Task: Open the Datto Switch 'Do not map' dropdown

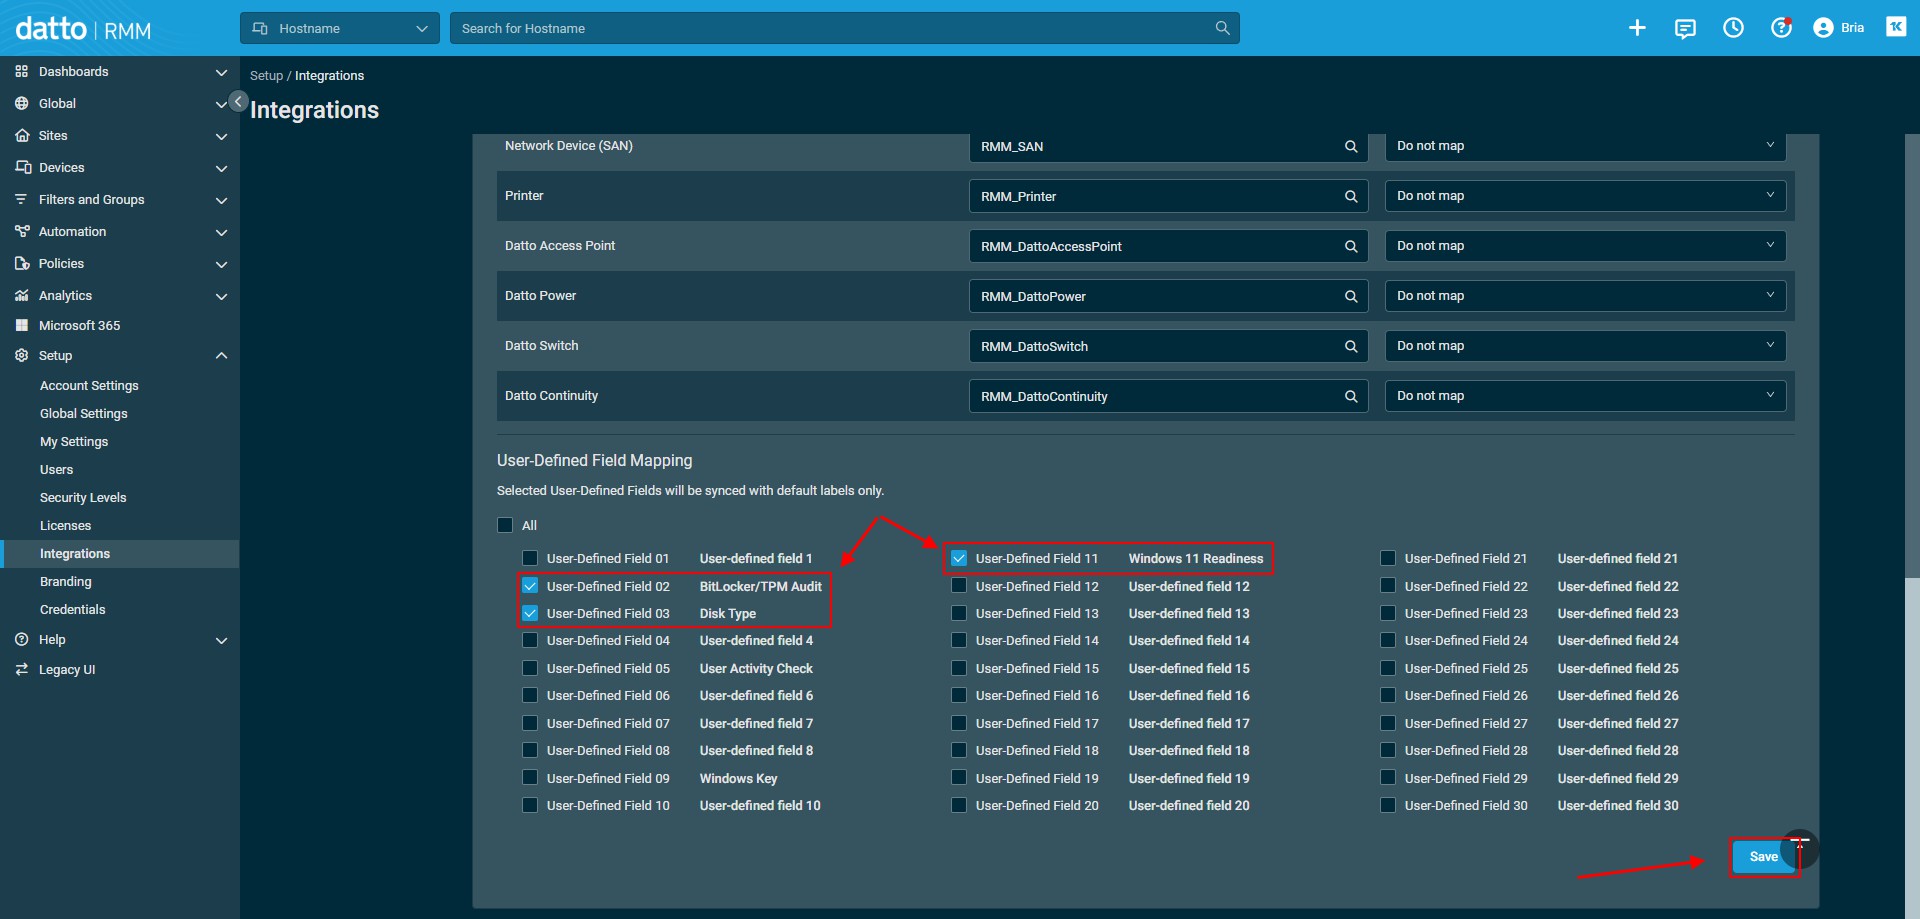Action: coord(1584,346)
